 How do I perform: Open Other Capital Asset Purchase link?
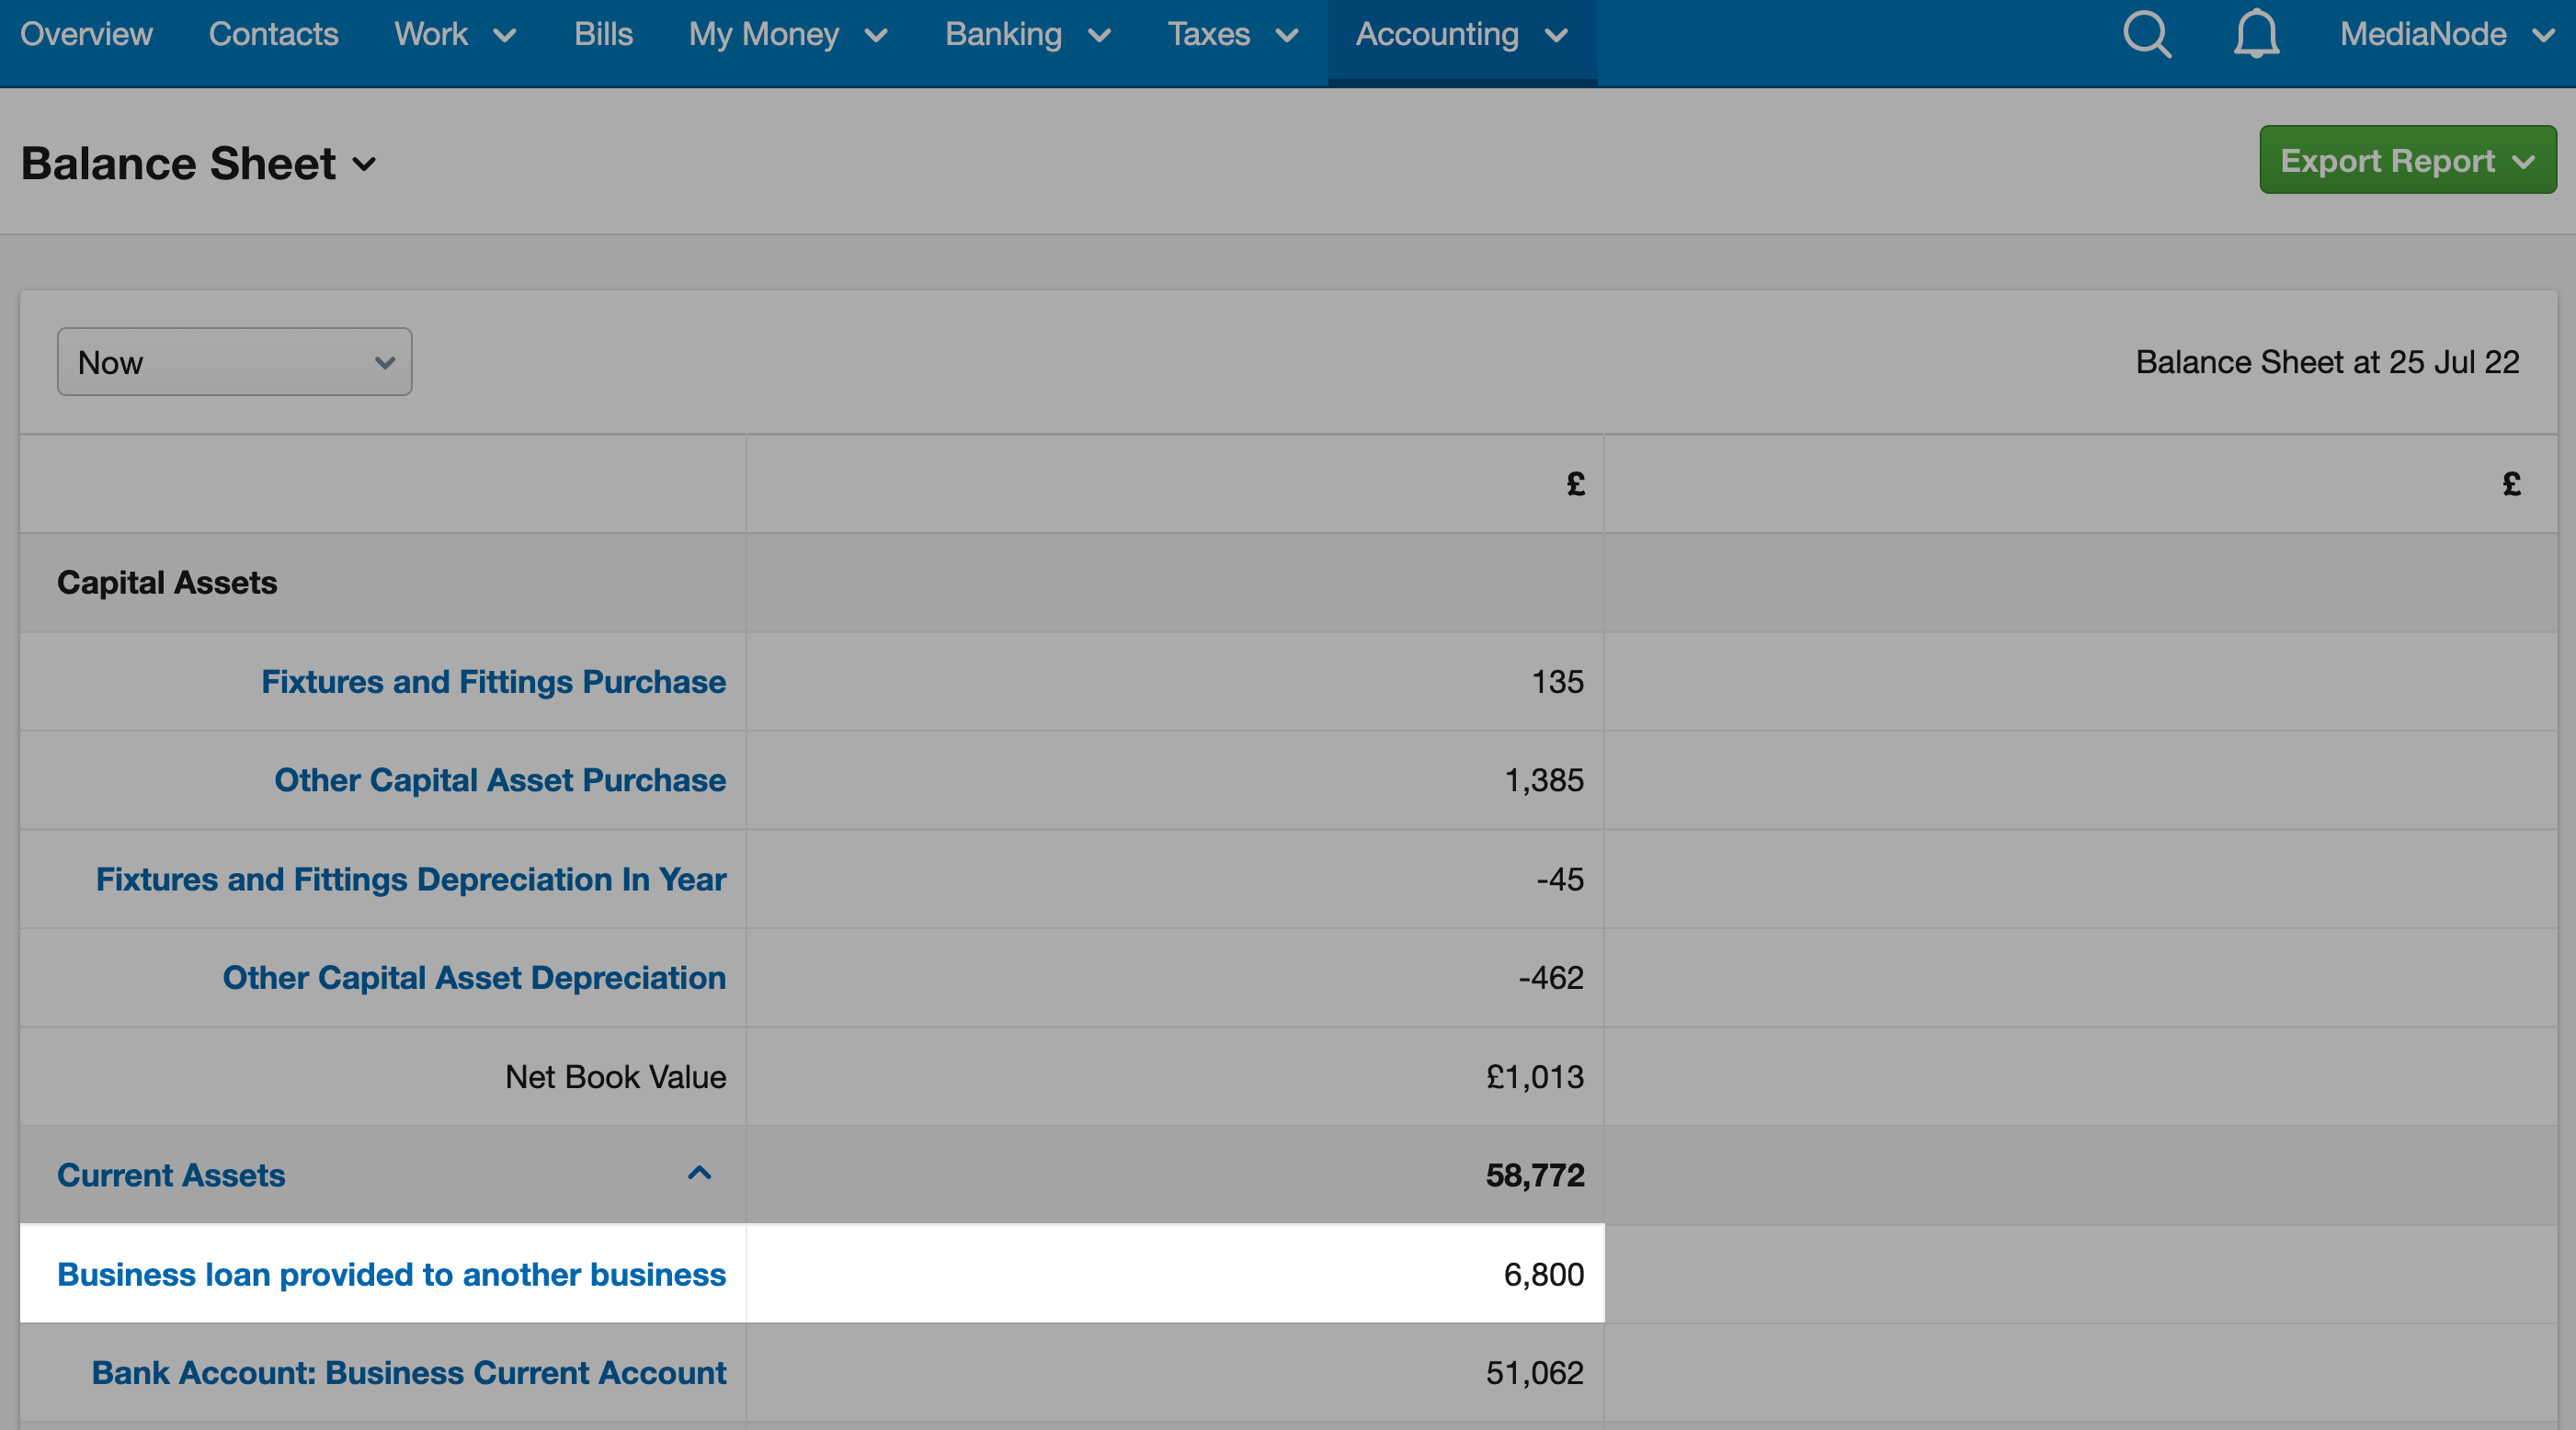click(500, 780)
